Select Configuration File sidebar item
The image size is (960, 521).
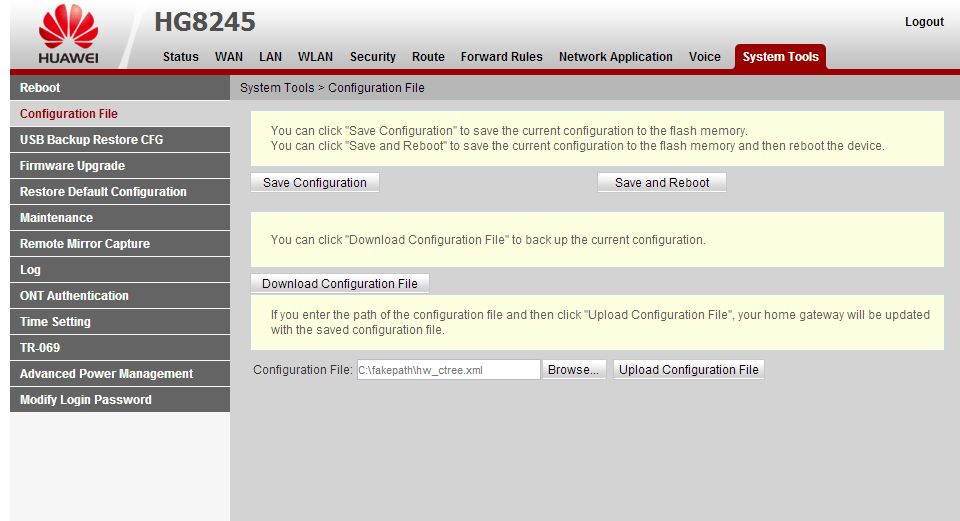pos(120,114)
